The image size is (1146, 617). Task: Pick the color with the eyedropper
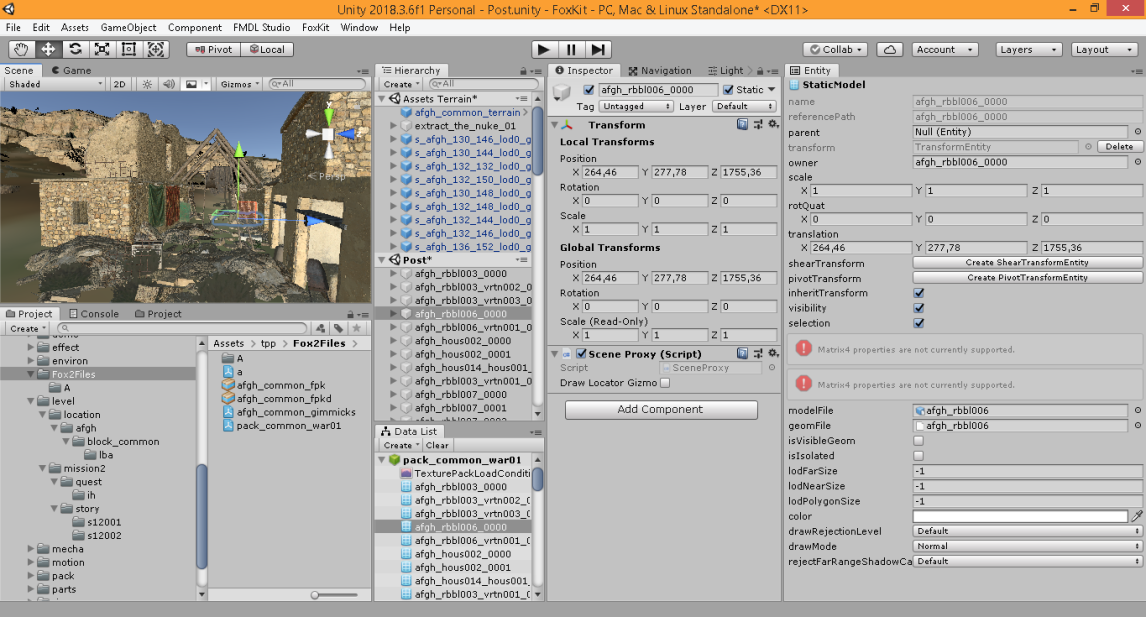click(1137, 516)
